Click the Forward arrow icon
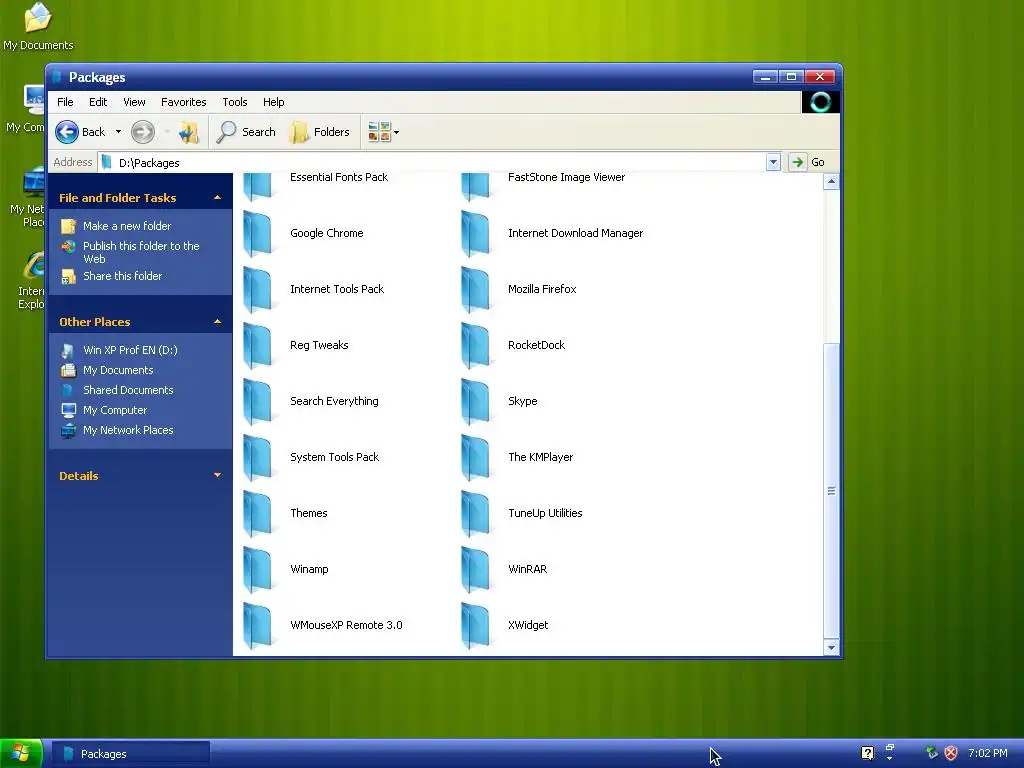Screen dimensions: 1024x768 coord(142,132)
